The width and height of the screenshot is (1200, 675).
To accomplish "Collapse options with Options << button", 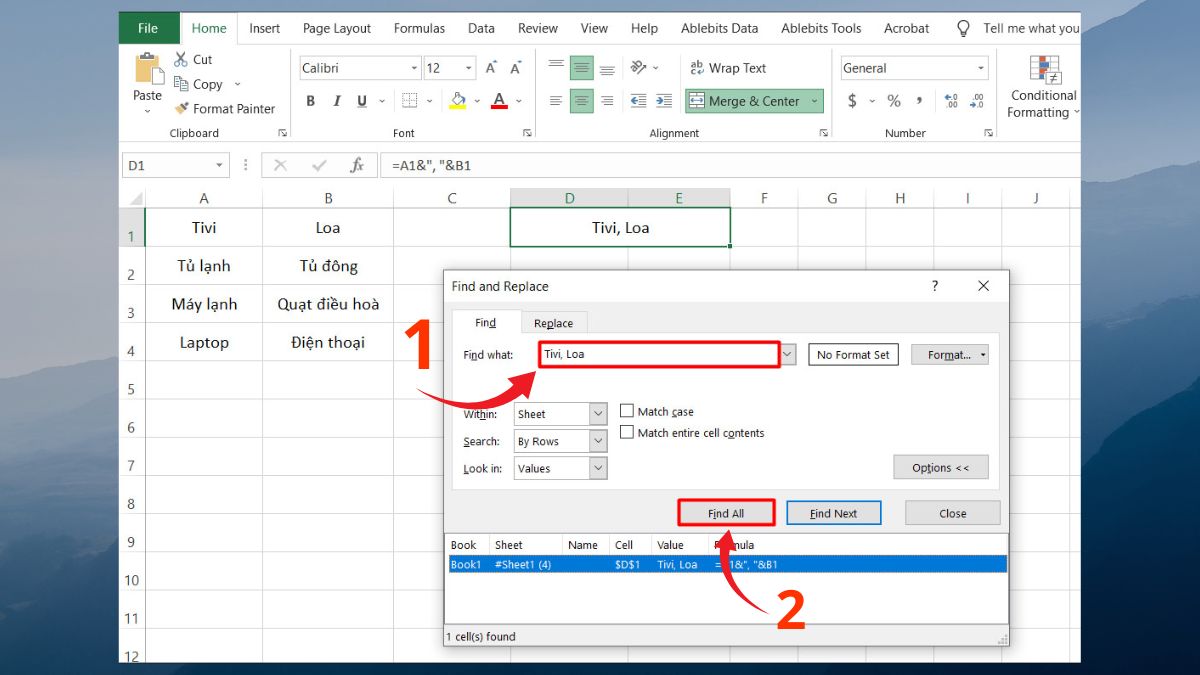I will pyautogui.click(x=941, y=467).
